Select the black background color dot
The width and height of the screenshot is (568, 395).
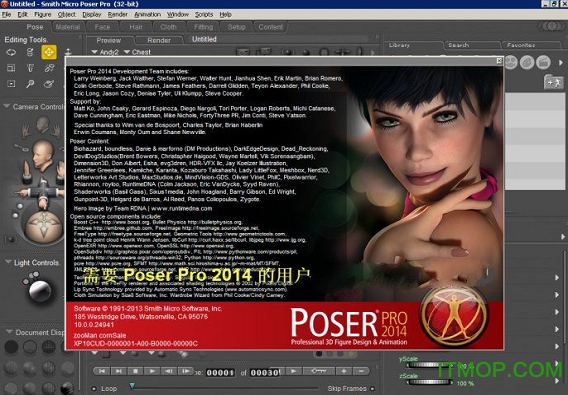click(x=319, y=354)
